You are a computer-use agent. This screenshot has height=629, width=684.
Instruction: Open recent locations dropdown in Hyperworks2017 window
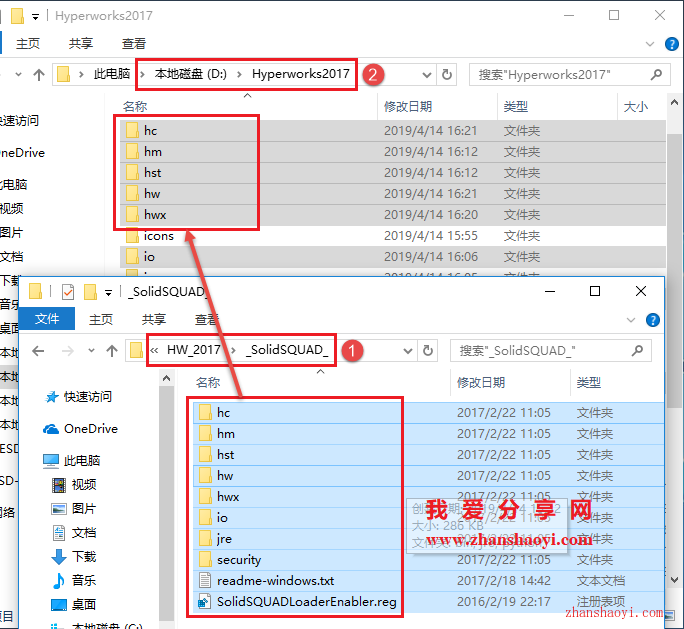point(18,75)
